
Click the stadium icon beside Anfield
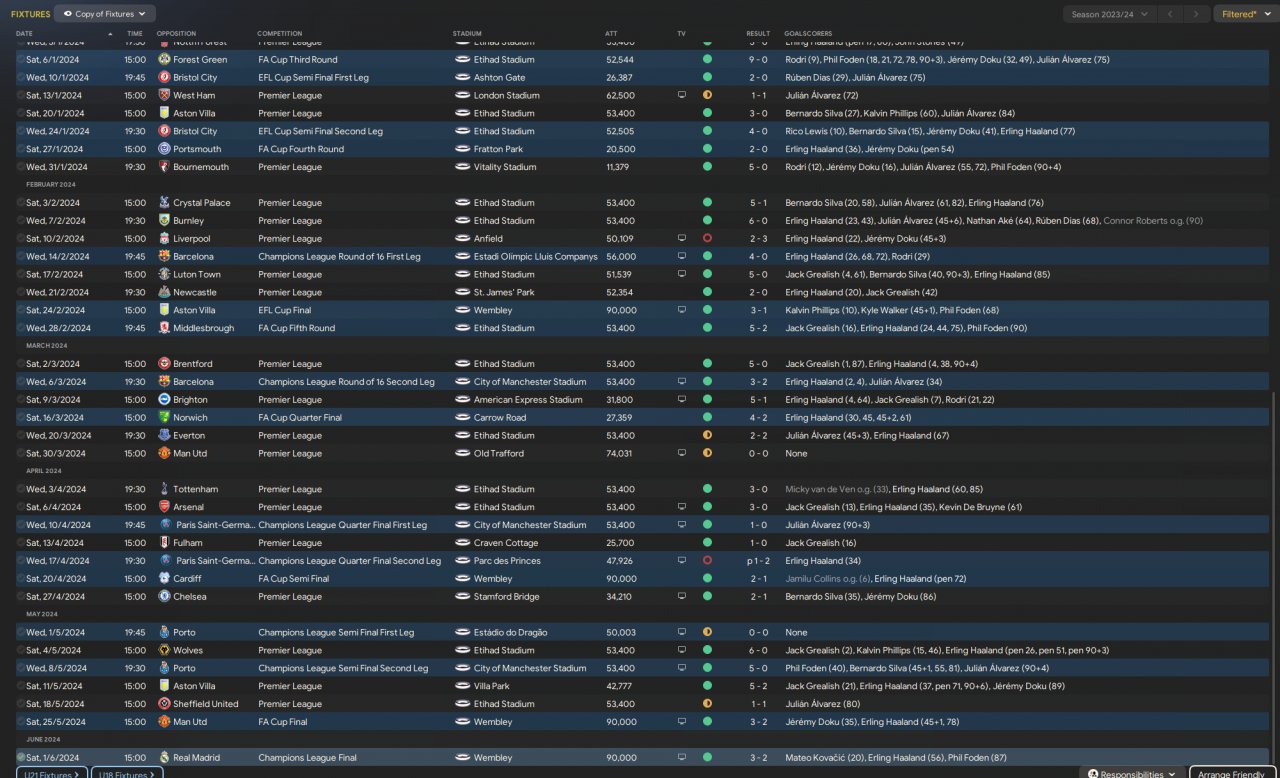463,239
